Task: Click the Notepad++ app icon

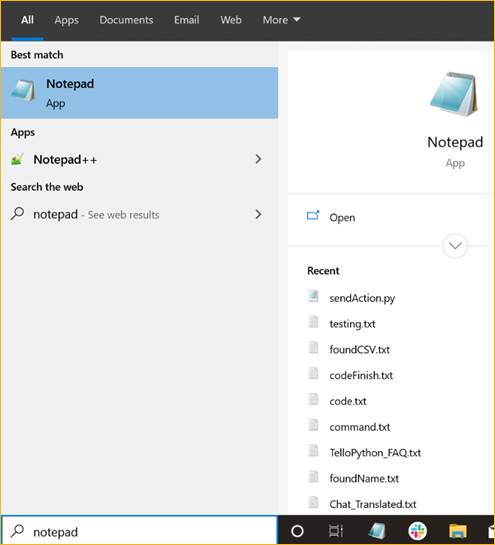Action: click(17, 159)
